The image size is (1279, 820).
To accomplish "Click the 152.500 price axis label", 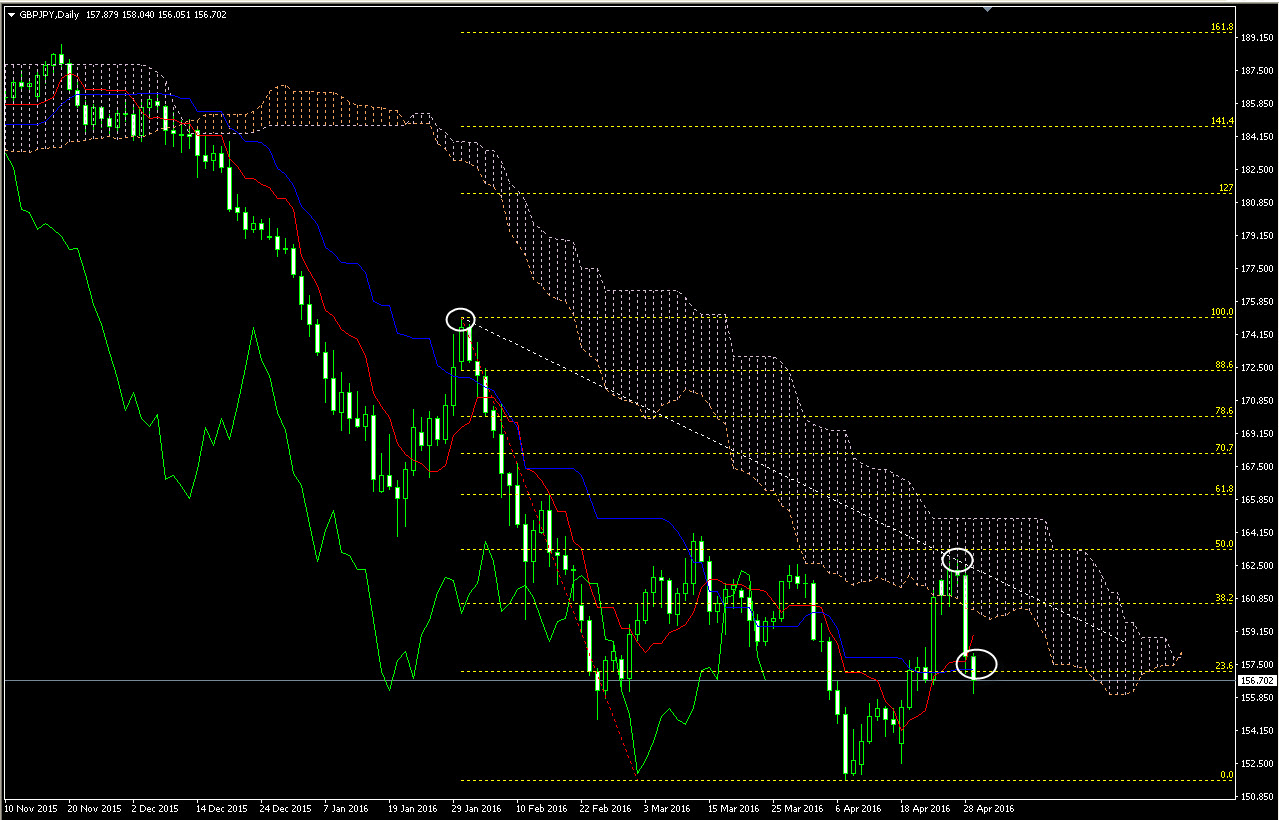I will 1257,764.
